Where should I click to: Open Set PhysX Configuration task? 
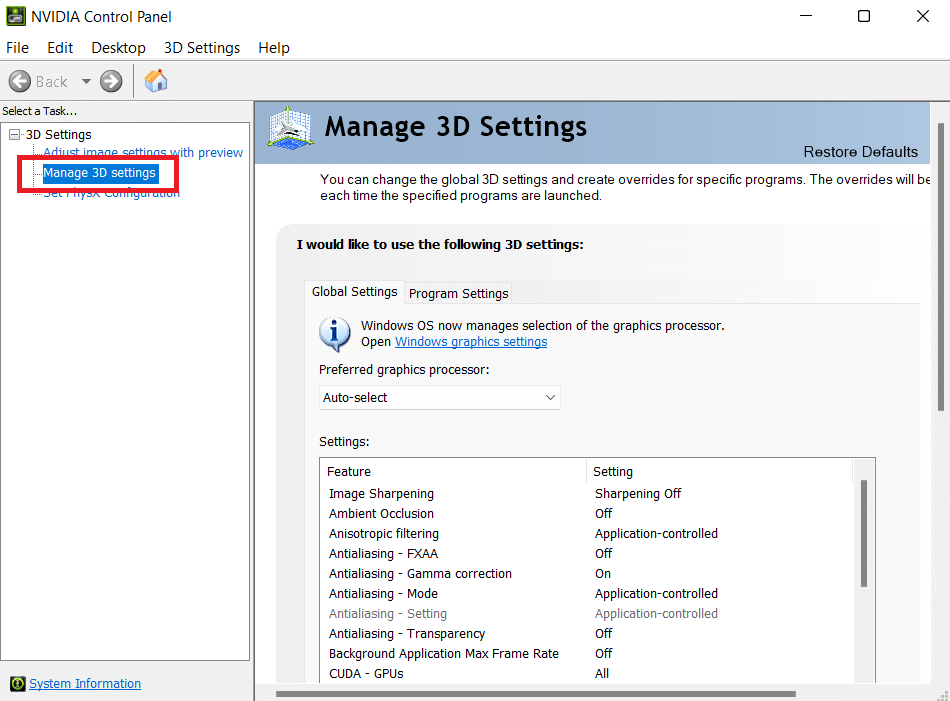(111, 193)
